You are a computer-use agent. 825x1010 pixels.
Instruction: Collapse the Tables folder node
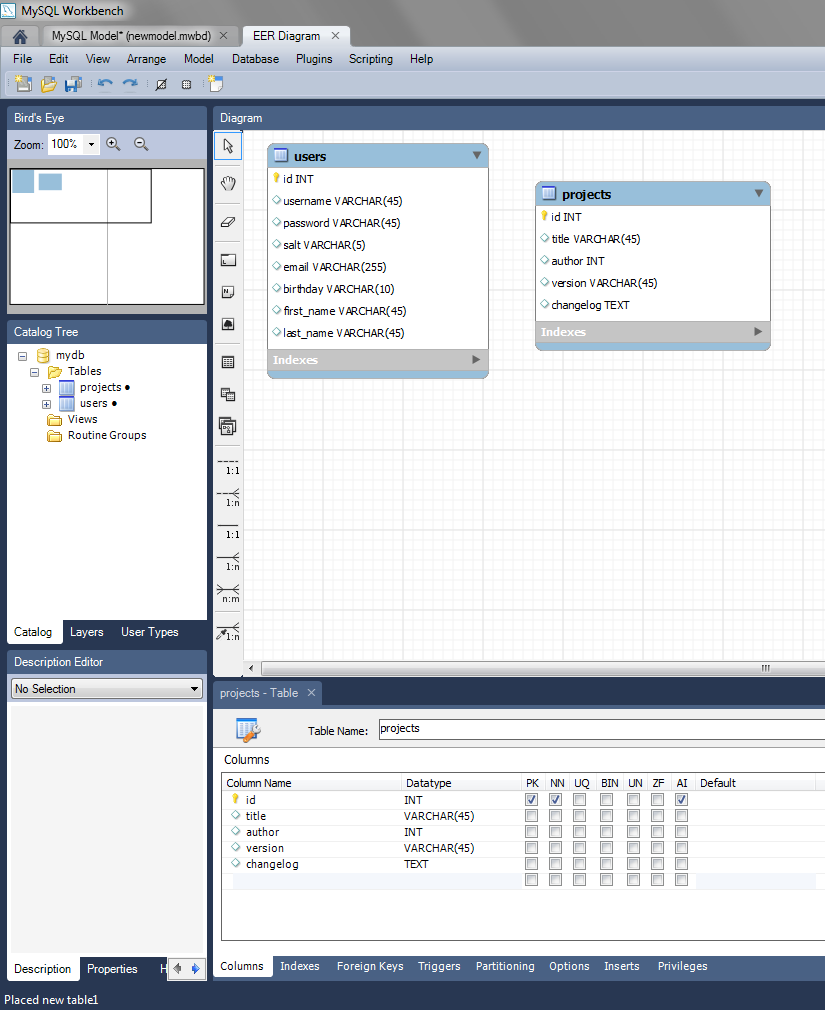pos(35,372)
